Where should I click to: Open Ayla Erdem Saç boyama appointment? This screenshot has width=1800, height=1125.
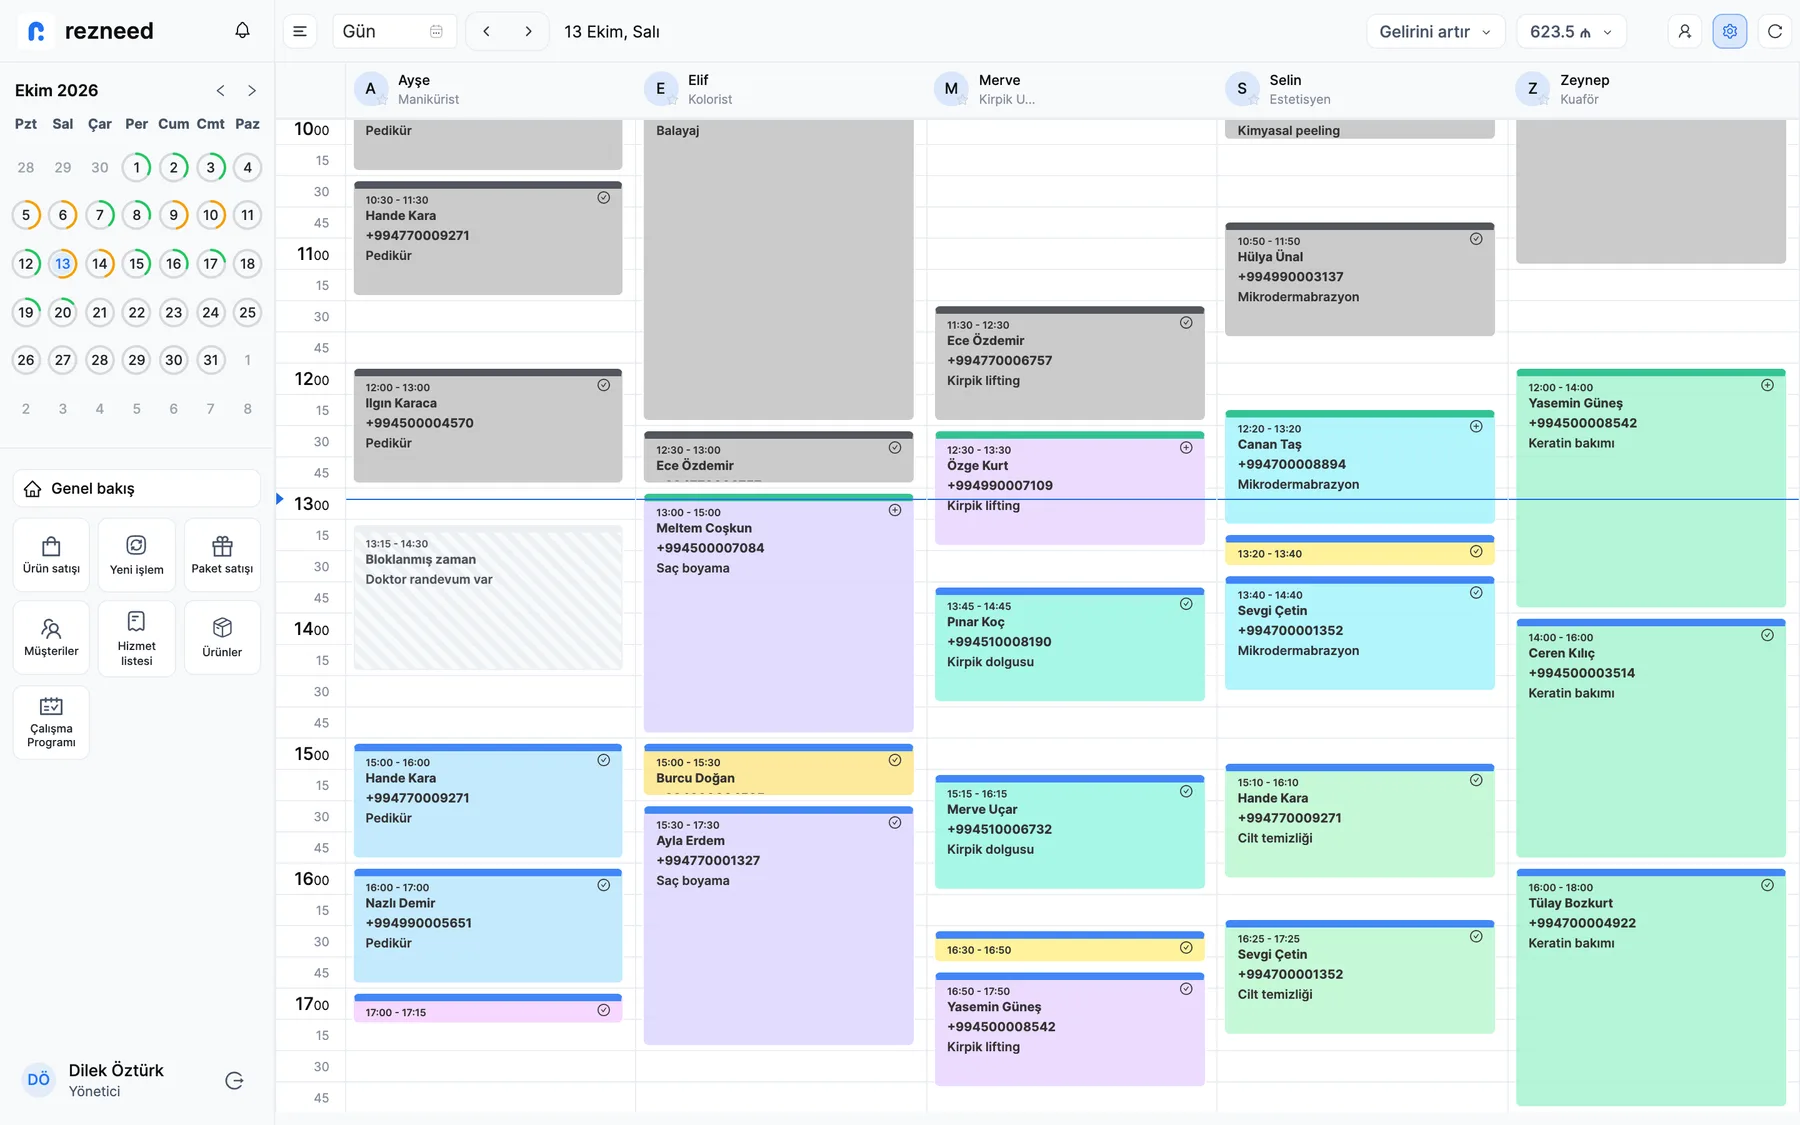[779, 925]
